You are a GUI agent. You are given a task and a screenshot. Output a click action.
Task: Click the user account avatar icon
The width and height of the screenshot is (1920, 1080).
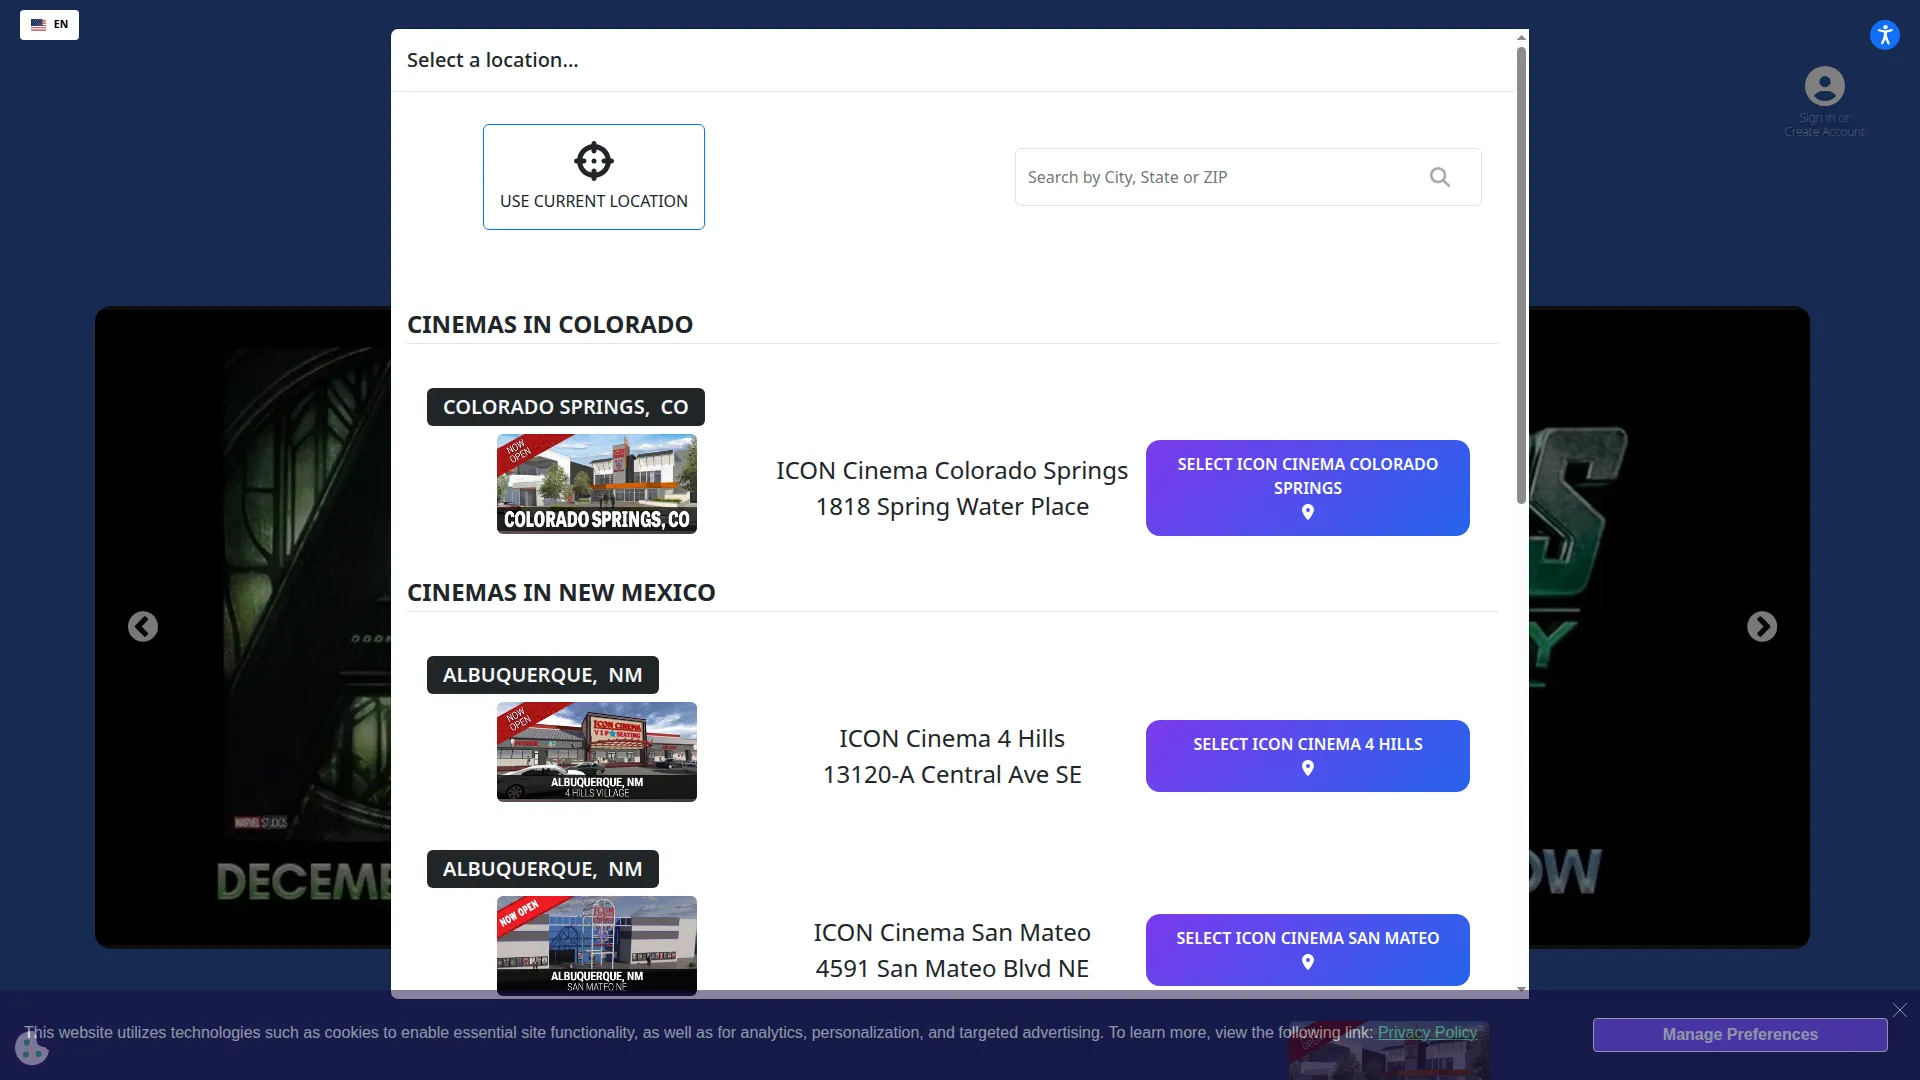[x=1824, y=86]
